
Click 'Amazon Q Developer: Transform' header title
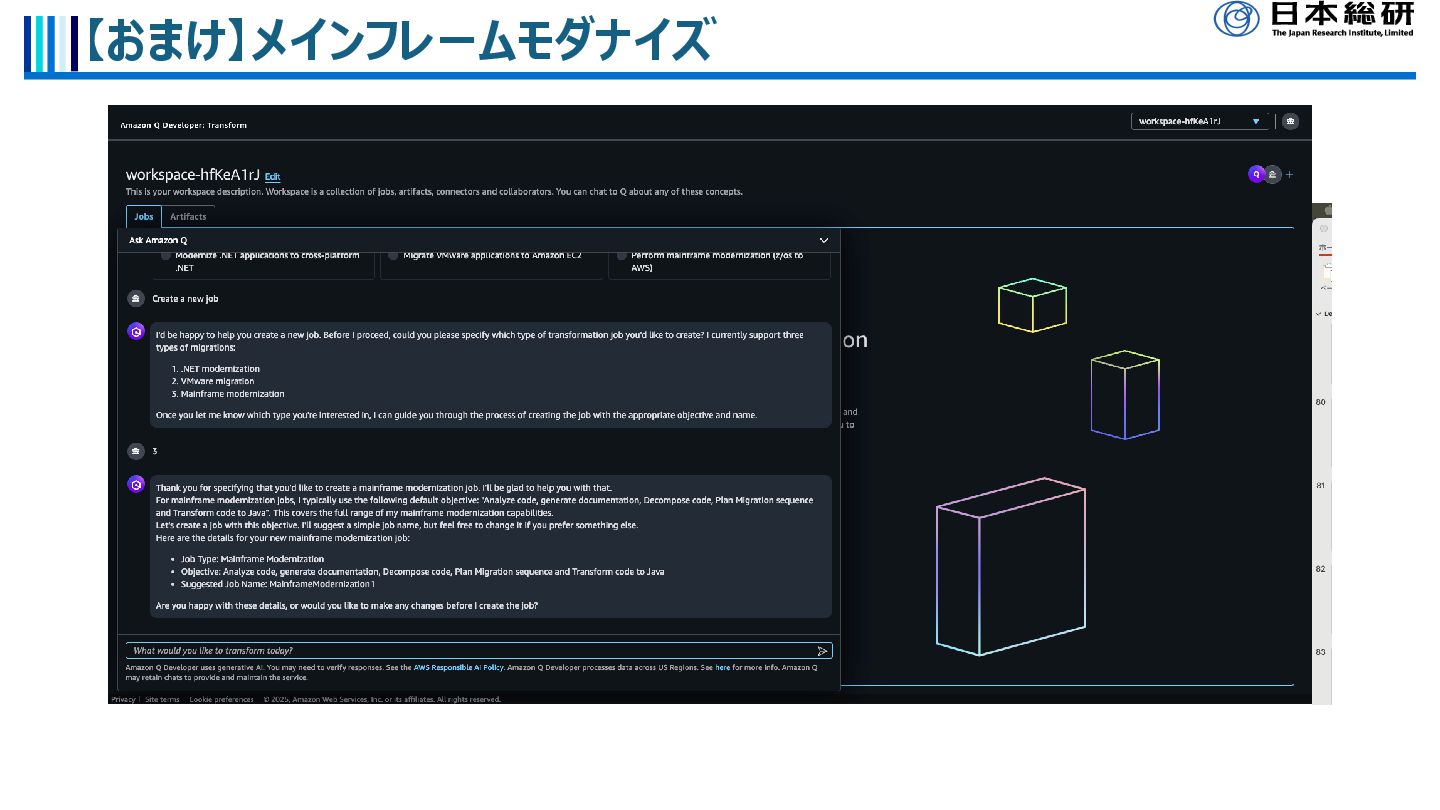pos(183,125)
